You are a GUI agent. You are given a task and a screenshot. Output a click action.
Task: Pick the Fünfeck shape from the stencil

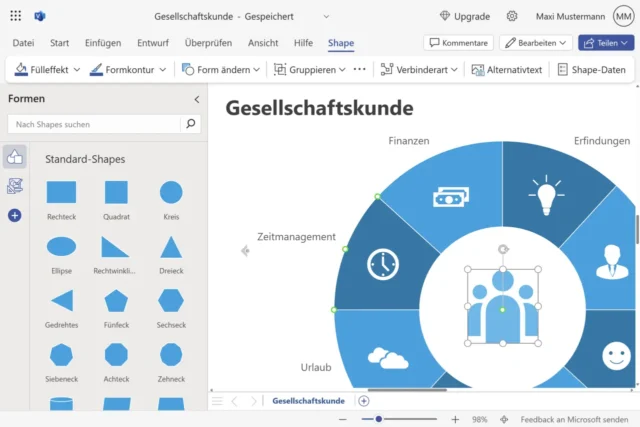[x=116, y=301]
